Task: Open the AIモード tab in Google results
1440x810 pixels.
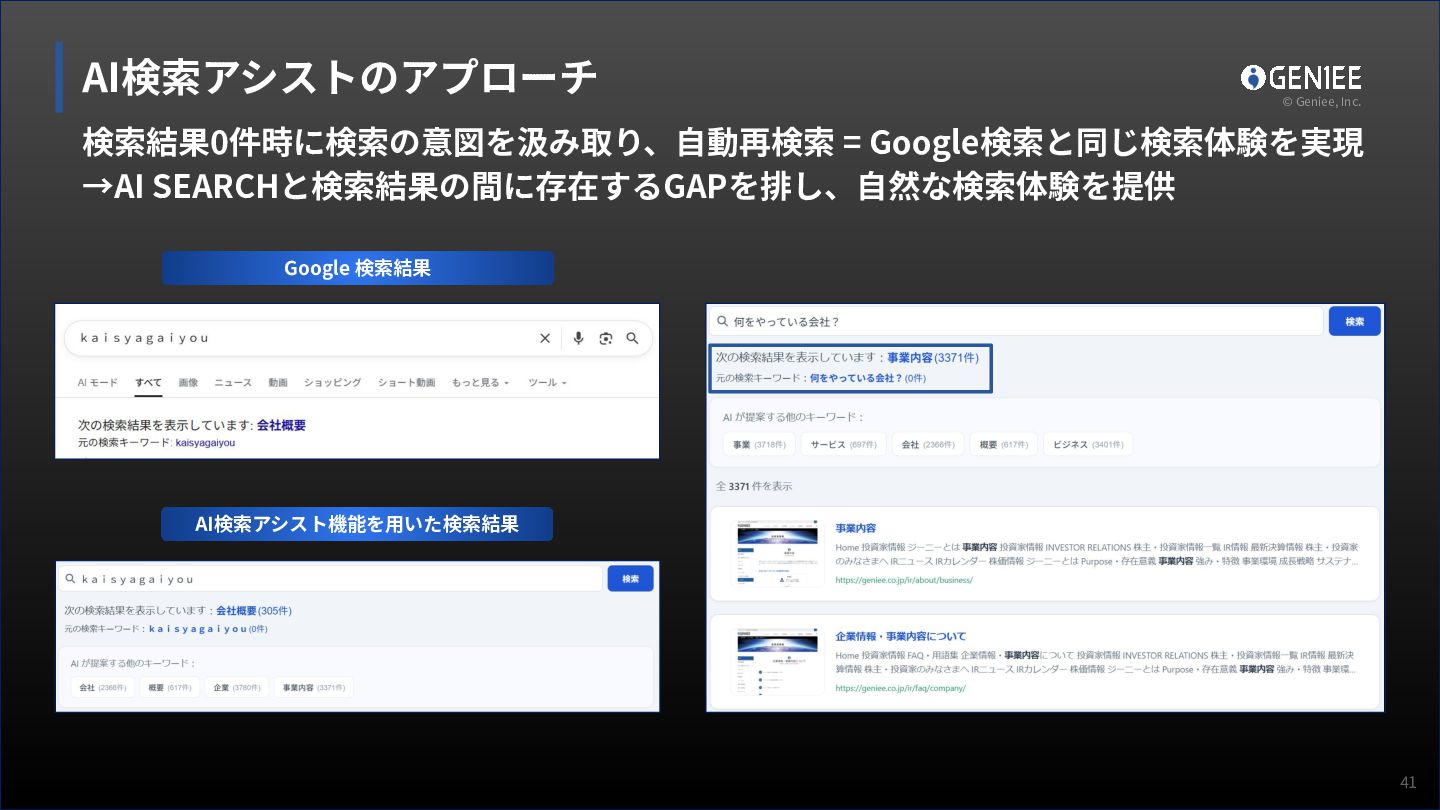Action: pyautogui.click(x=98, y=383)
